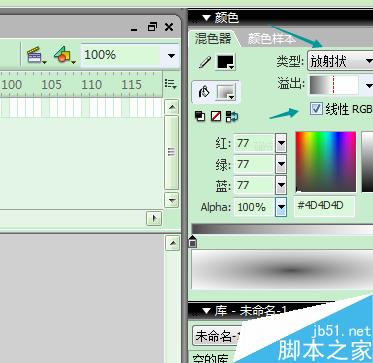The height and width of the screenshot is (363, 373).
Task: Open the Edit Scene clapperboard menu
Action: [37, 55]
